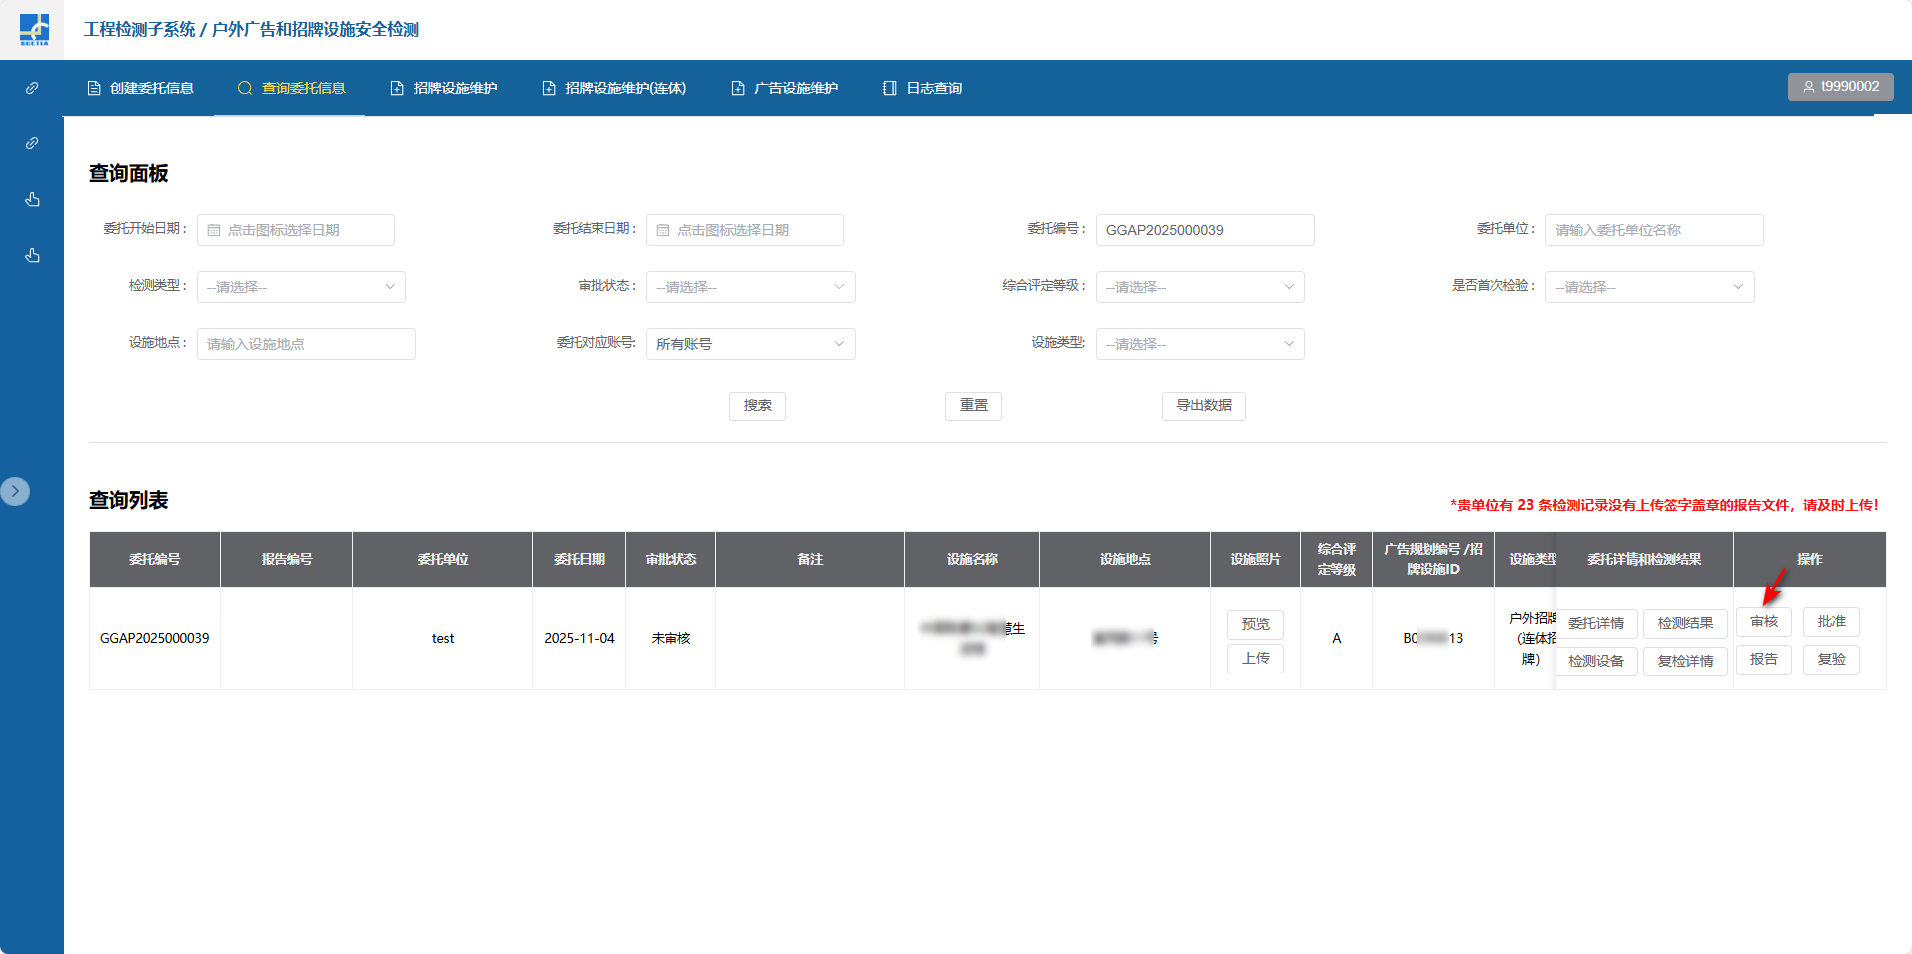This screenshot has width=1912, height=954.
Task: Expand the left sidebar with the arrow button
Action: pos(15,491)
